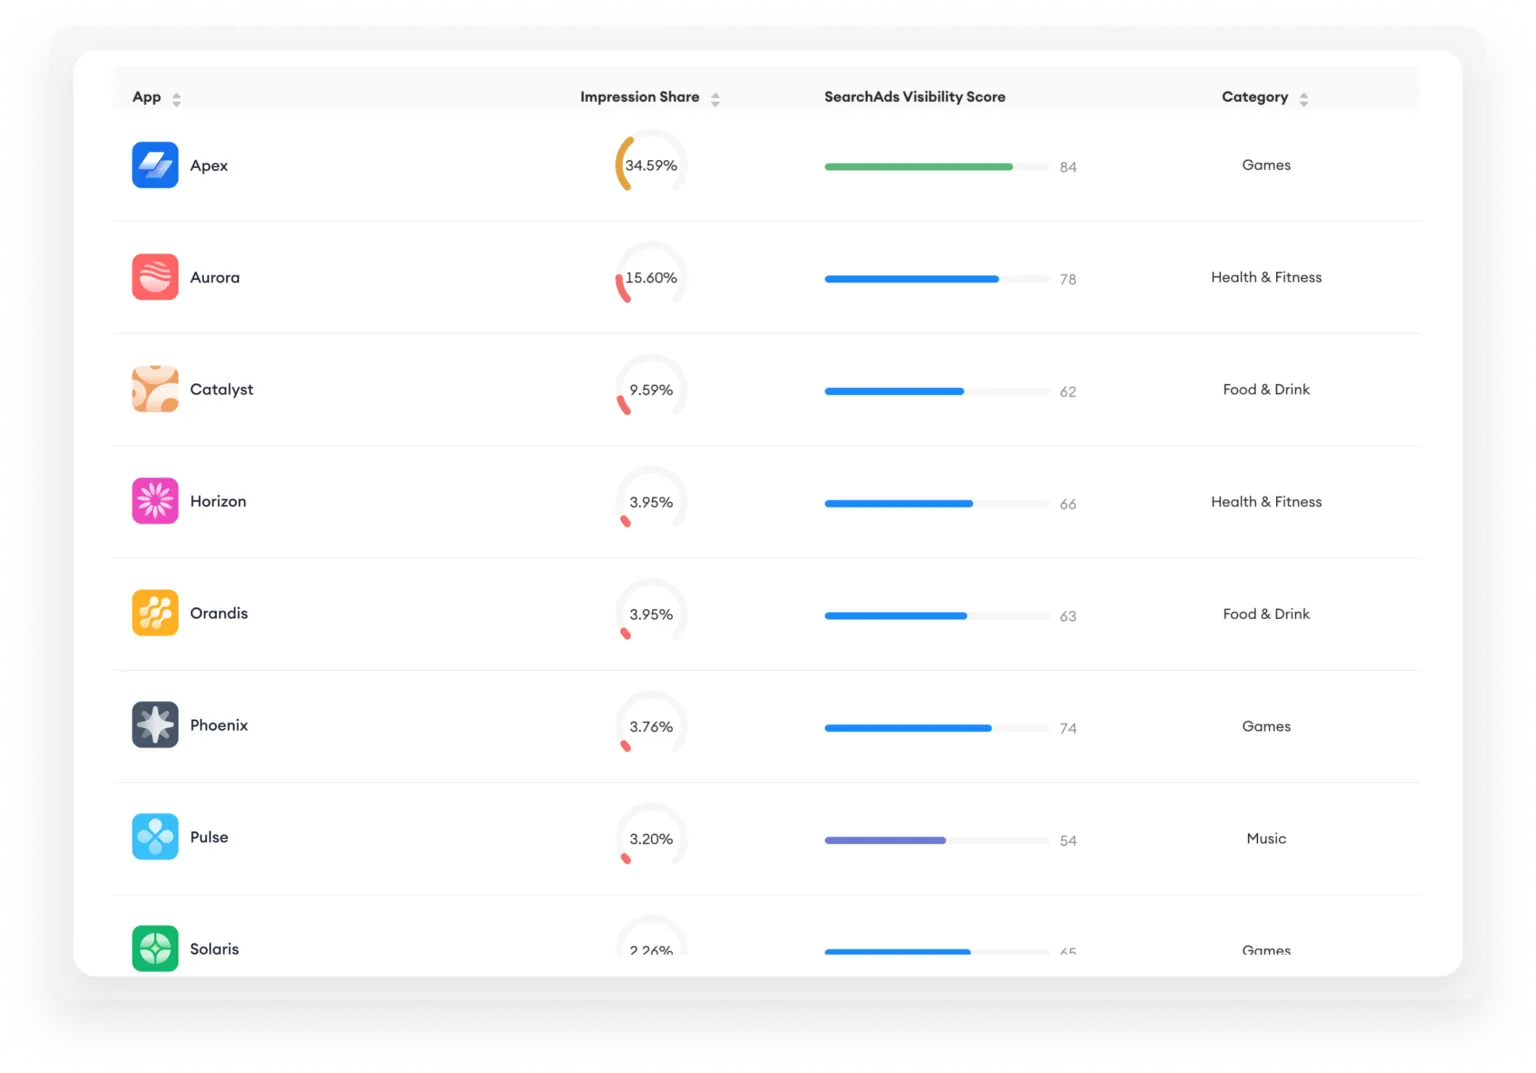Viewport: 1536px width, 1073px height.
Task: Select the Catalyst app icon
Action: coord(155,389)
